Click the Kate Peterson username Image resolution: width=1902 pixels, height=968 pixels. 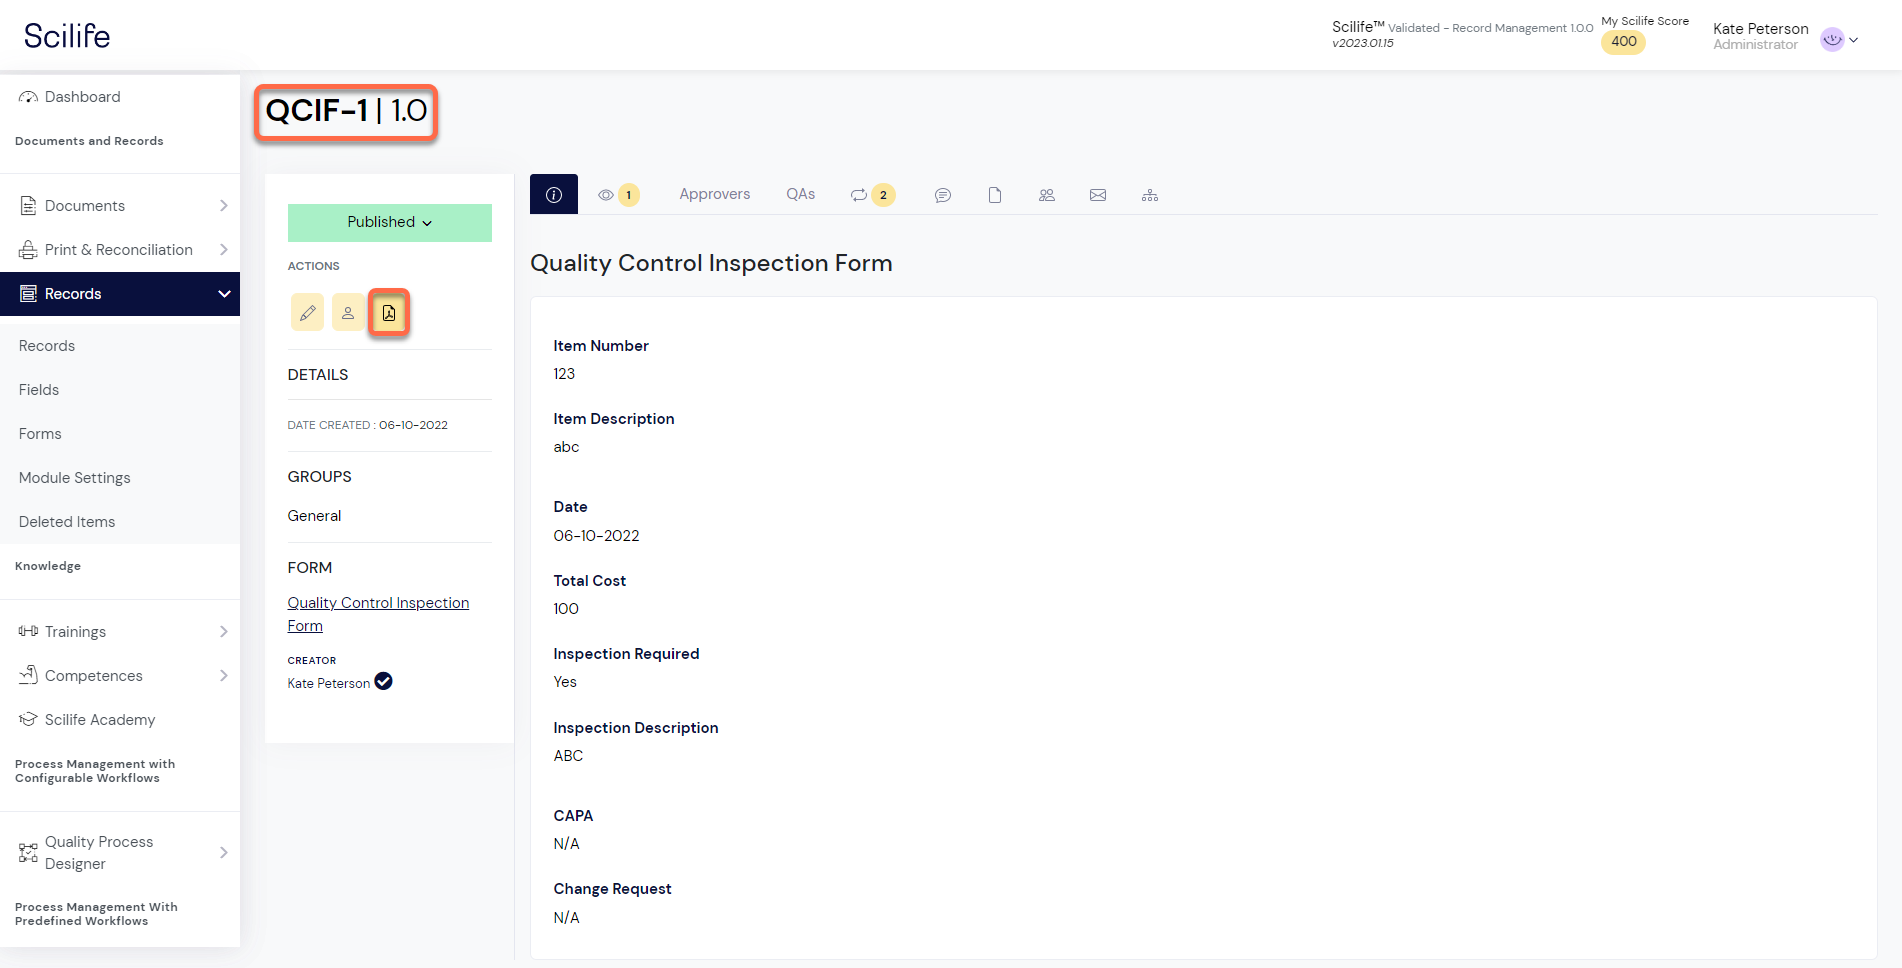point(1761,29)
